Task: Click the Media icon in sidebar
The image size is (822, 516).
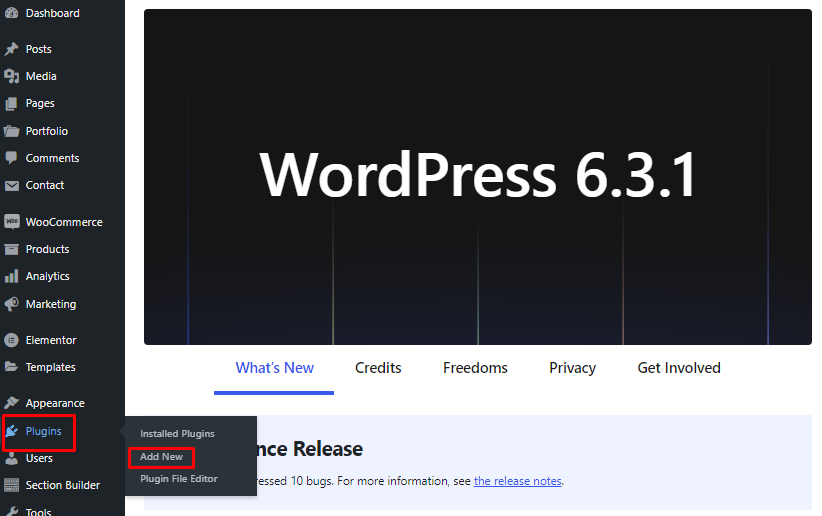Action: [12, 76]
